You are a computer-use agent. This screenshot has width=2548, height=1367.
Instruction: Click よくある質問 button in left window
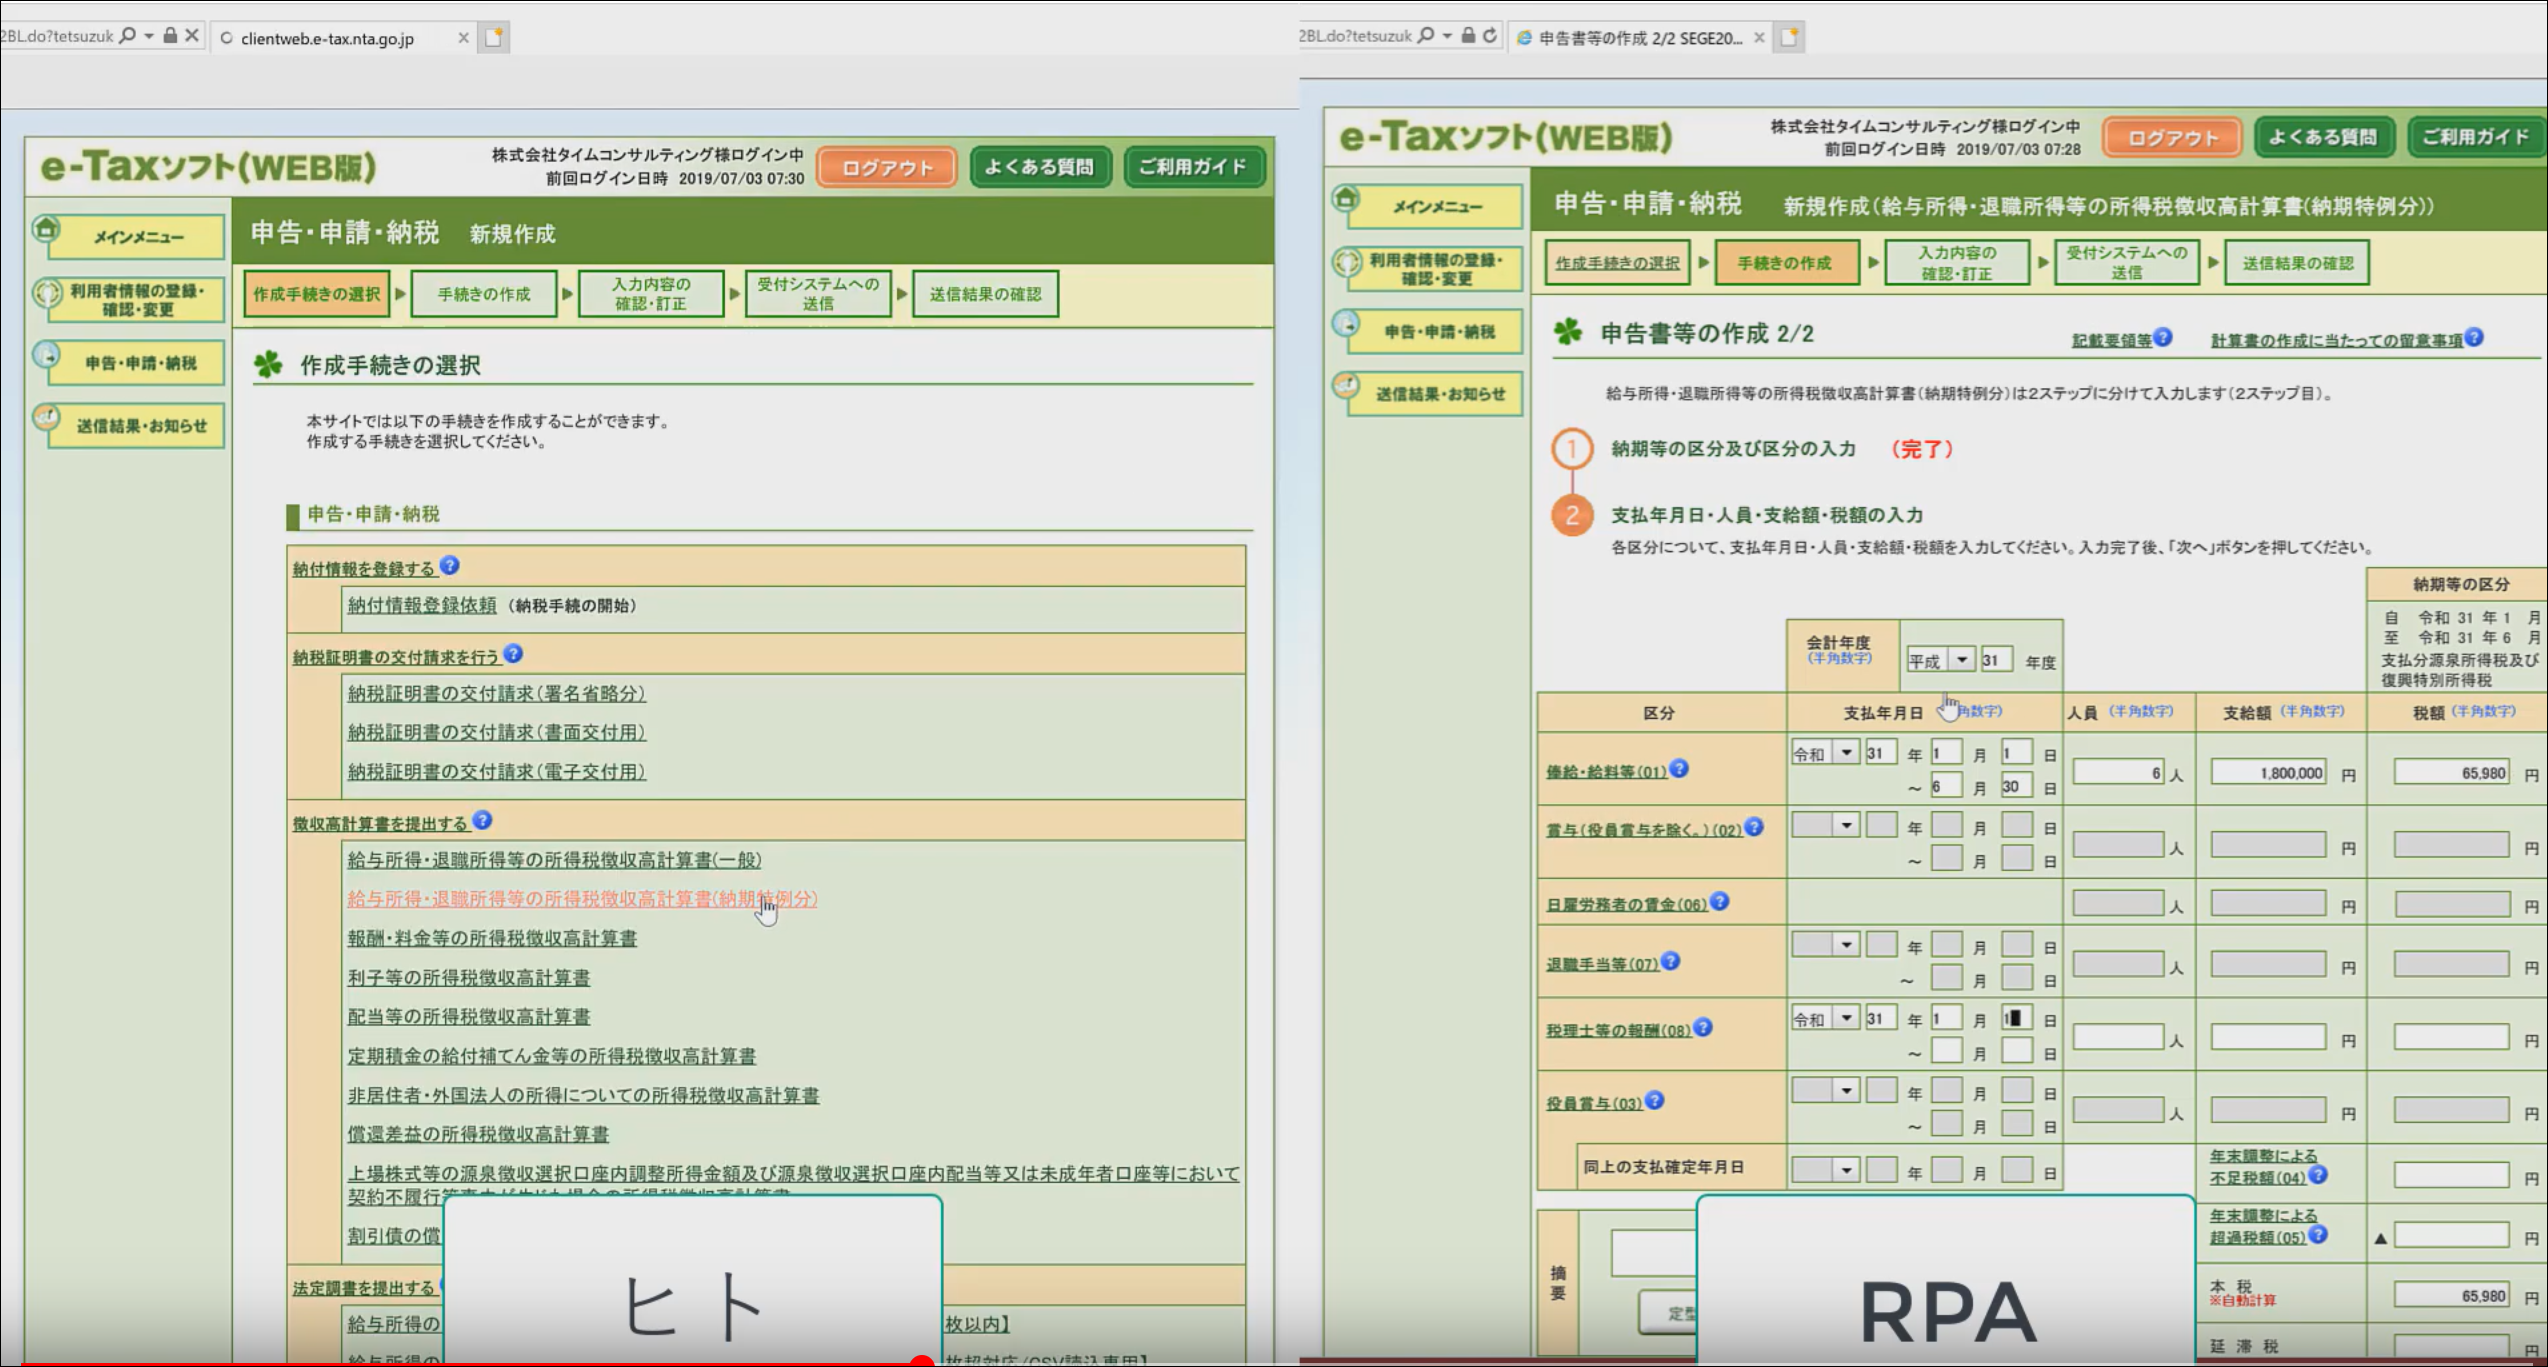(1040, 167)
